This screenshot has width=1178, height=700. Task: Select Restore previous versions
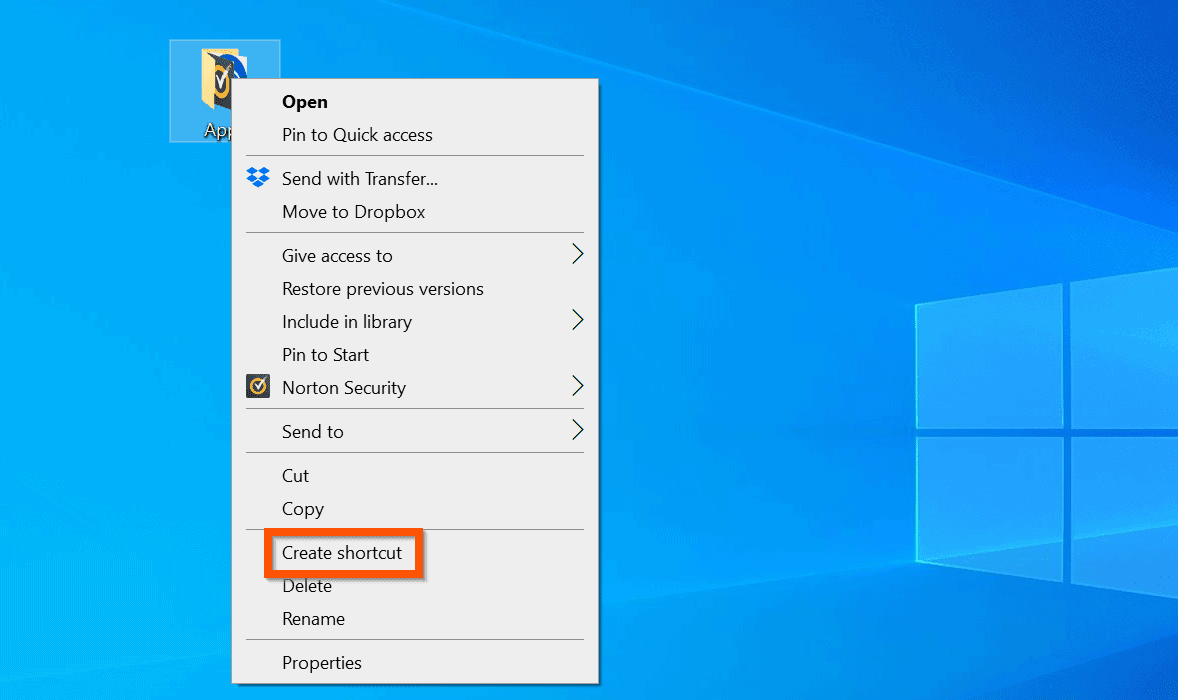point(382,288)
